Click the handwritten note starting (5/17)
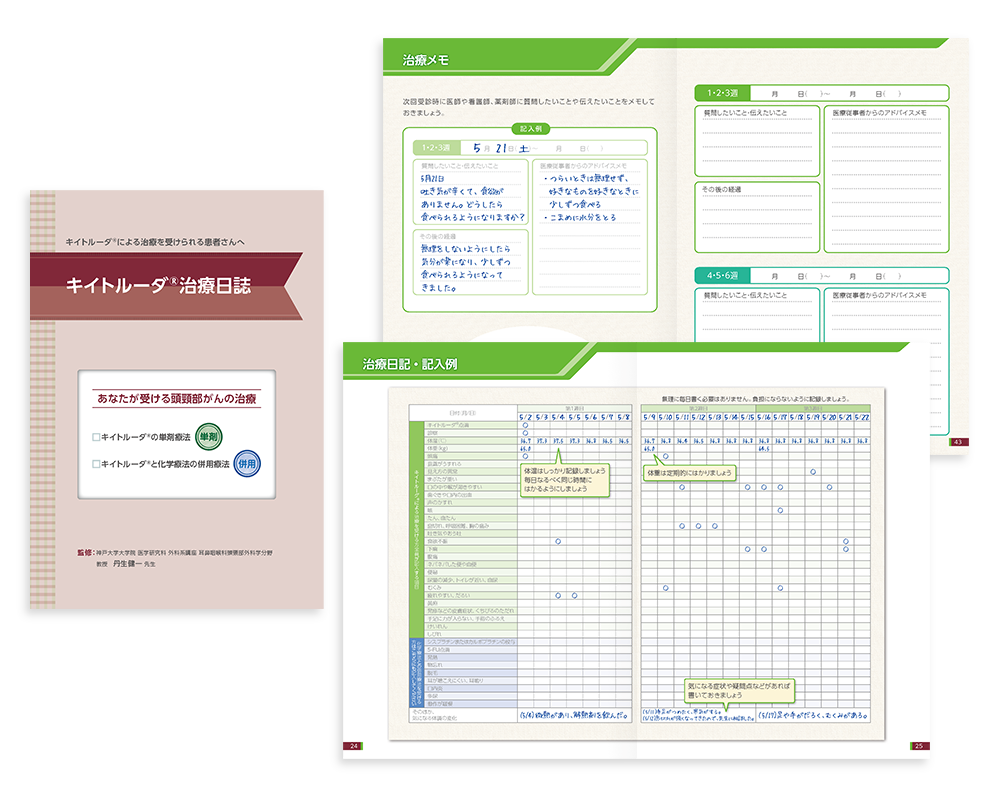This screenshot has height=800, width=1000. pos(813,715)
